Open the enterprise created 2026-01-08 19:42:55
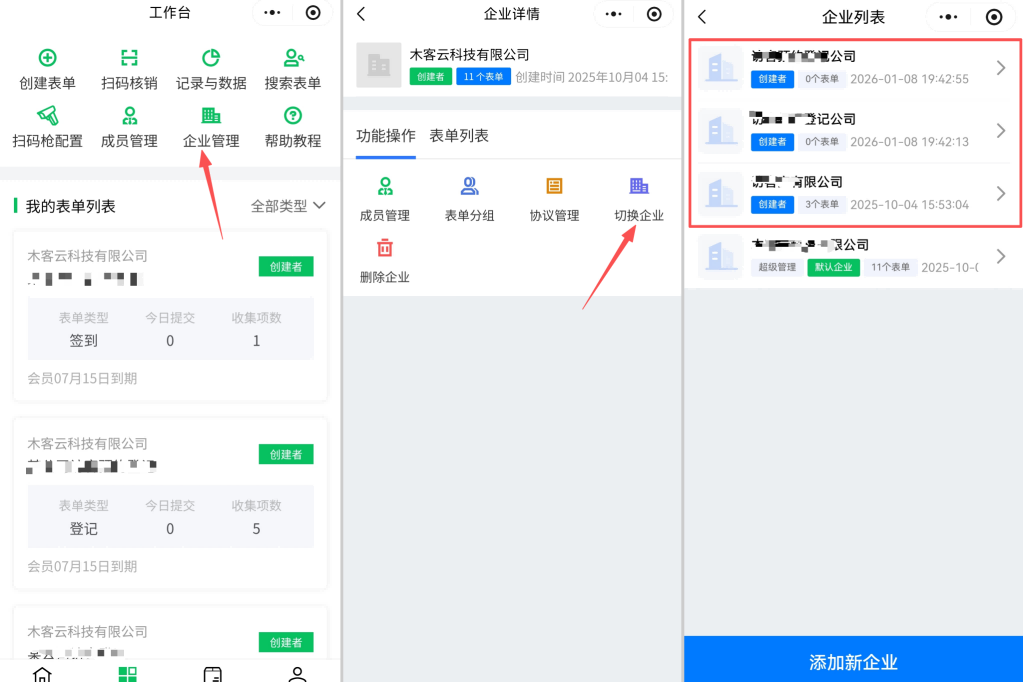 click(853, 68)
